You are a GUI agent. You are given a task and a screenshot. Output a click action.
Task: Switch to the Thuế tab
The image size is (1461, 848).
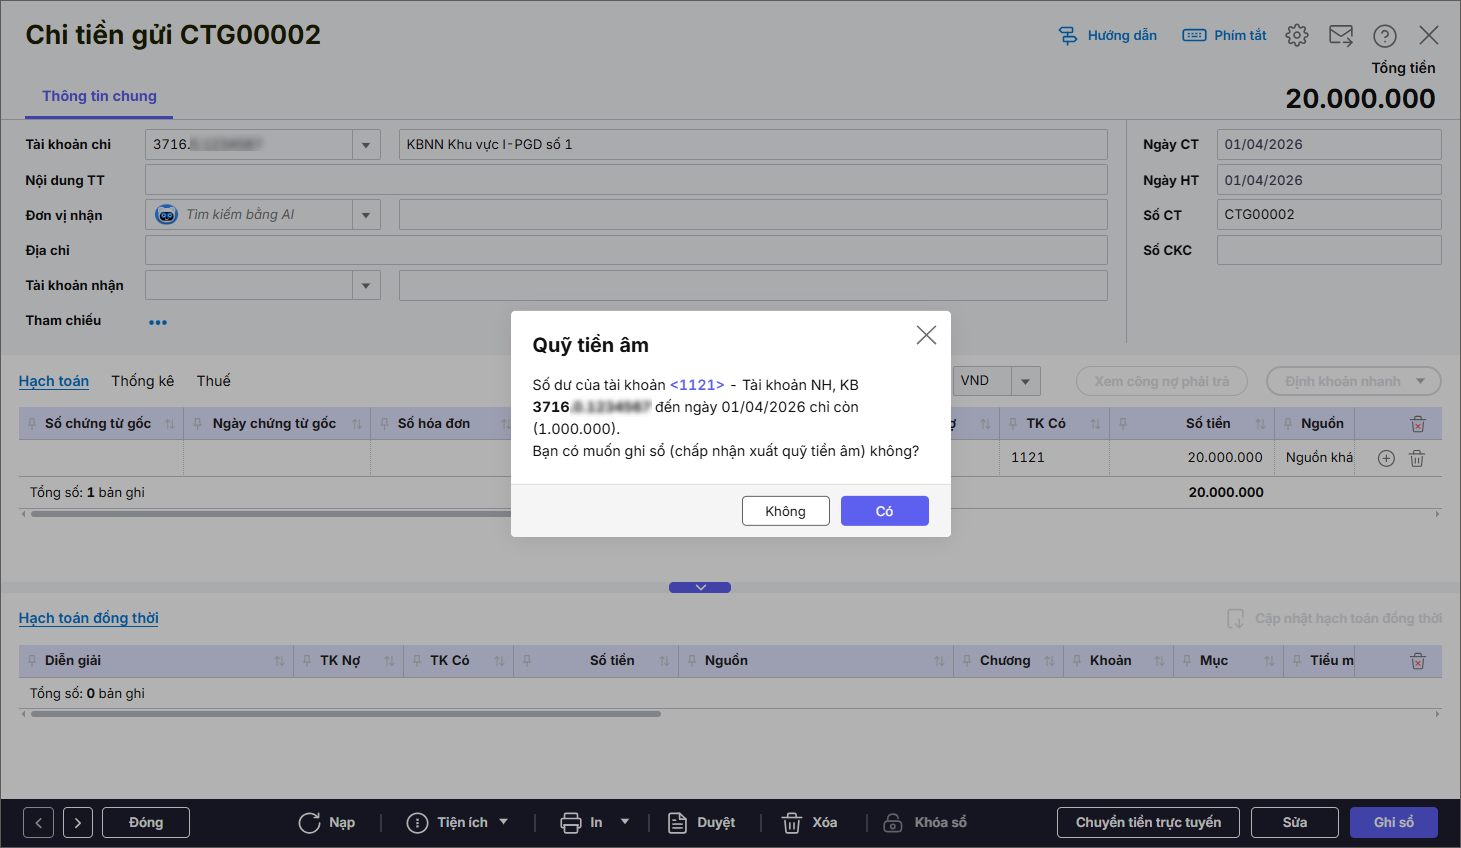click(213, 381)
